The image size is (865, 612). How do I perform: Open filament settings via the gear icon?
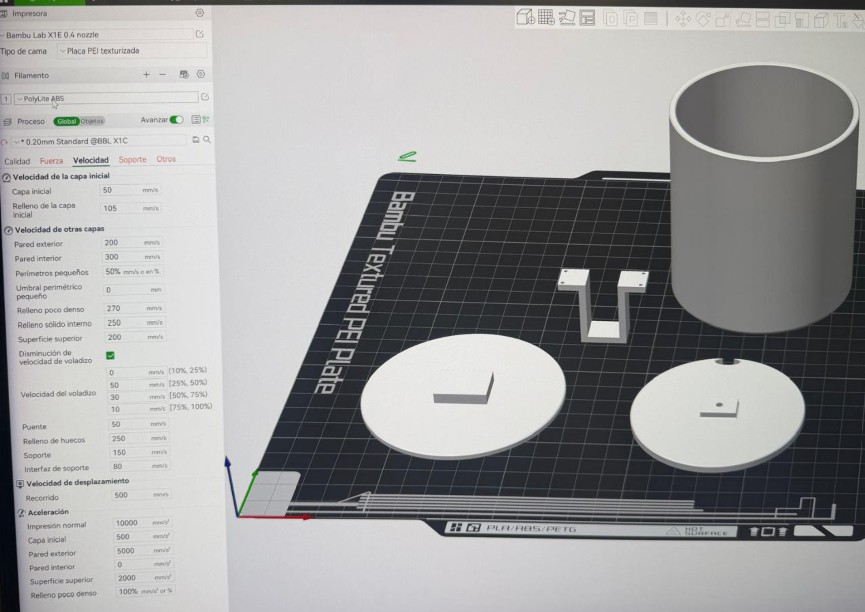200,75
